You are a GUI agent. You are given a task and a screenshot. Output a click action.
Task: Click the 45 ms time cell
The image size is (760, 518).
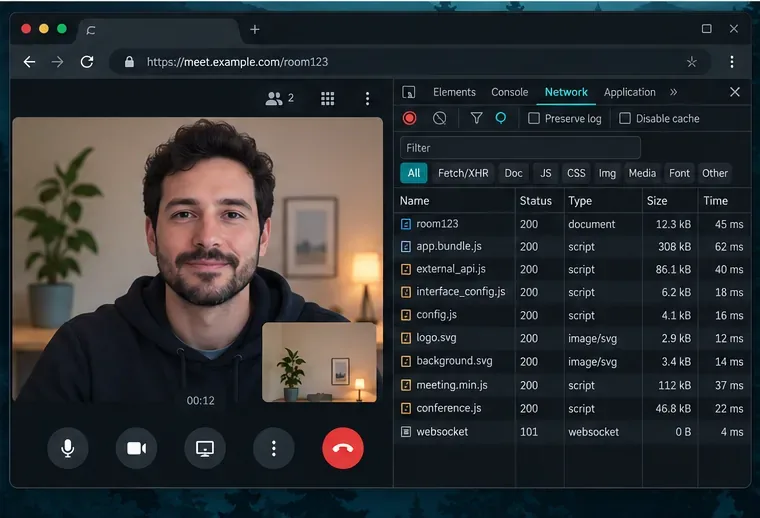coord(729,224)
